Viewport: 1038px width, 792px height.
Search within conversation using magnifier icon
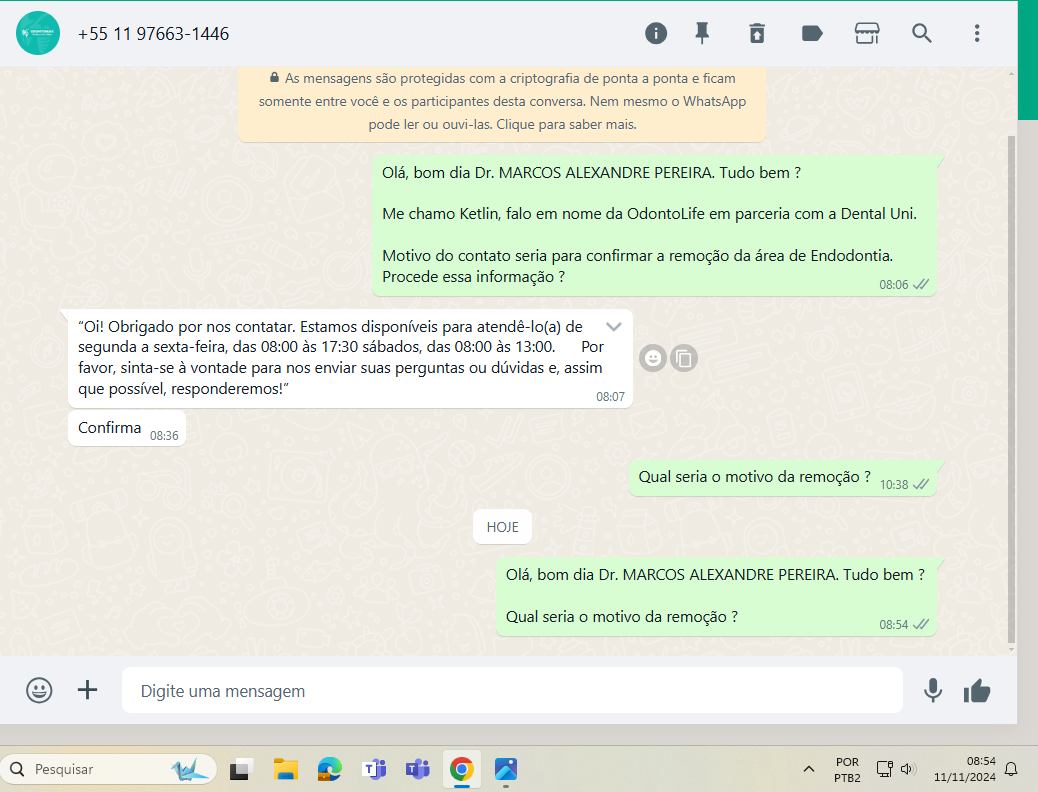click(922, 33)
